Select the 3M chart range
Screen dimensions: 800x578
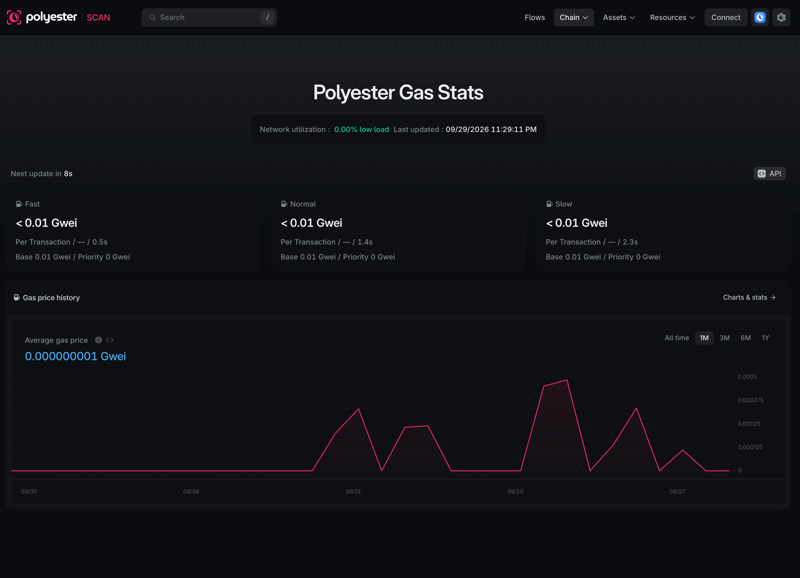coord(724,338)
